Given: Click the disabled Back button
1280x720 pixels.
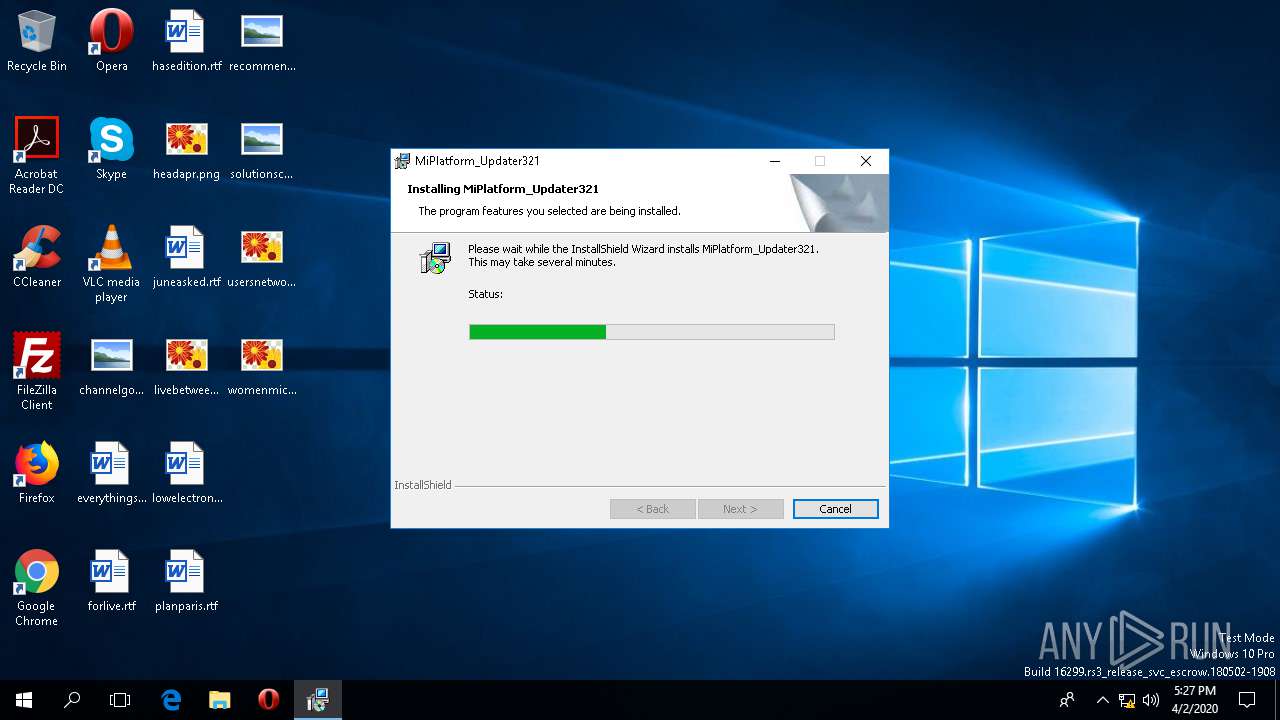Looking at the screenshot, I should 653,509.
